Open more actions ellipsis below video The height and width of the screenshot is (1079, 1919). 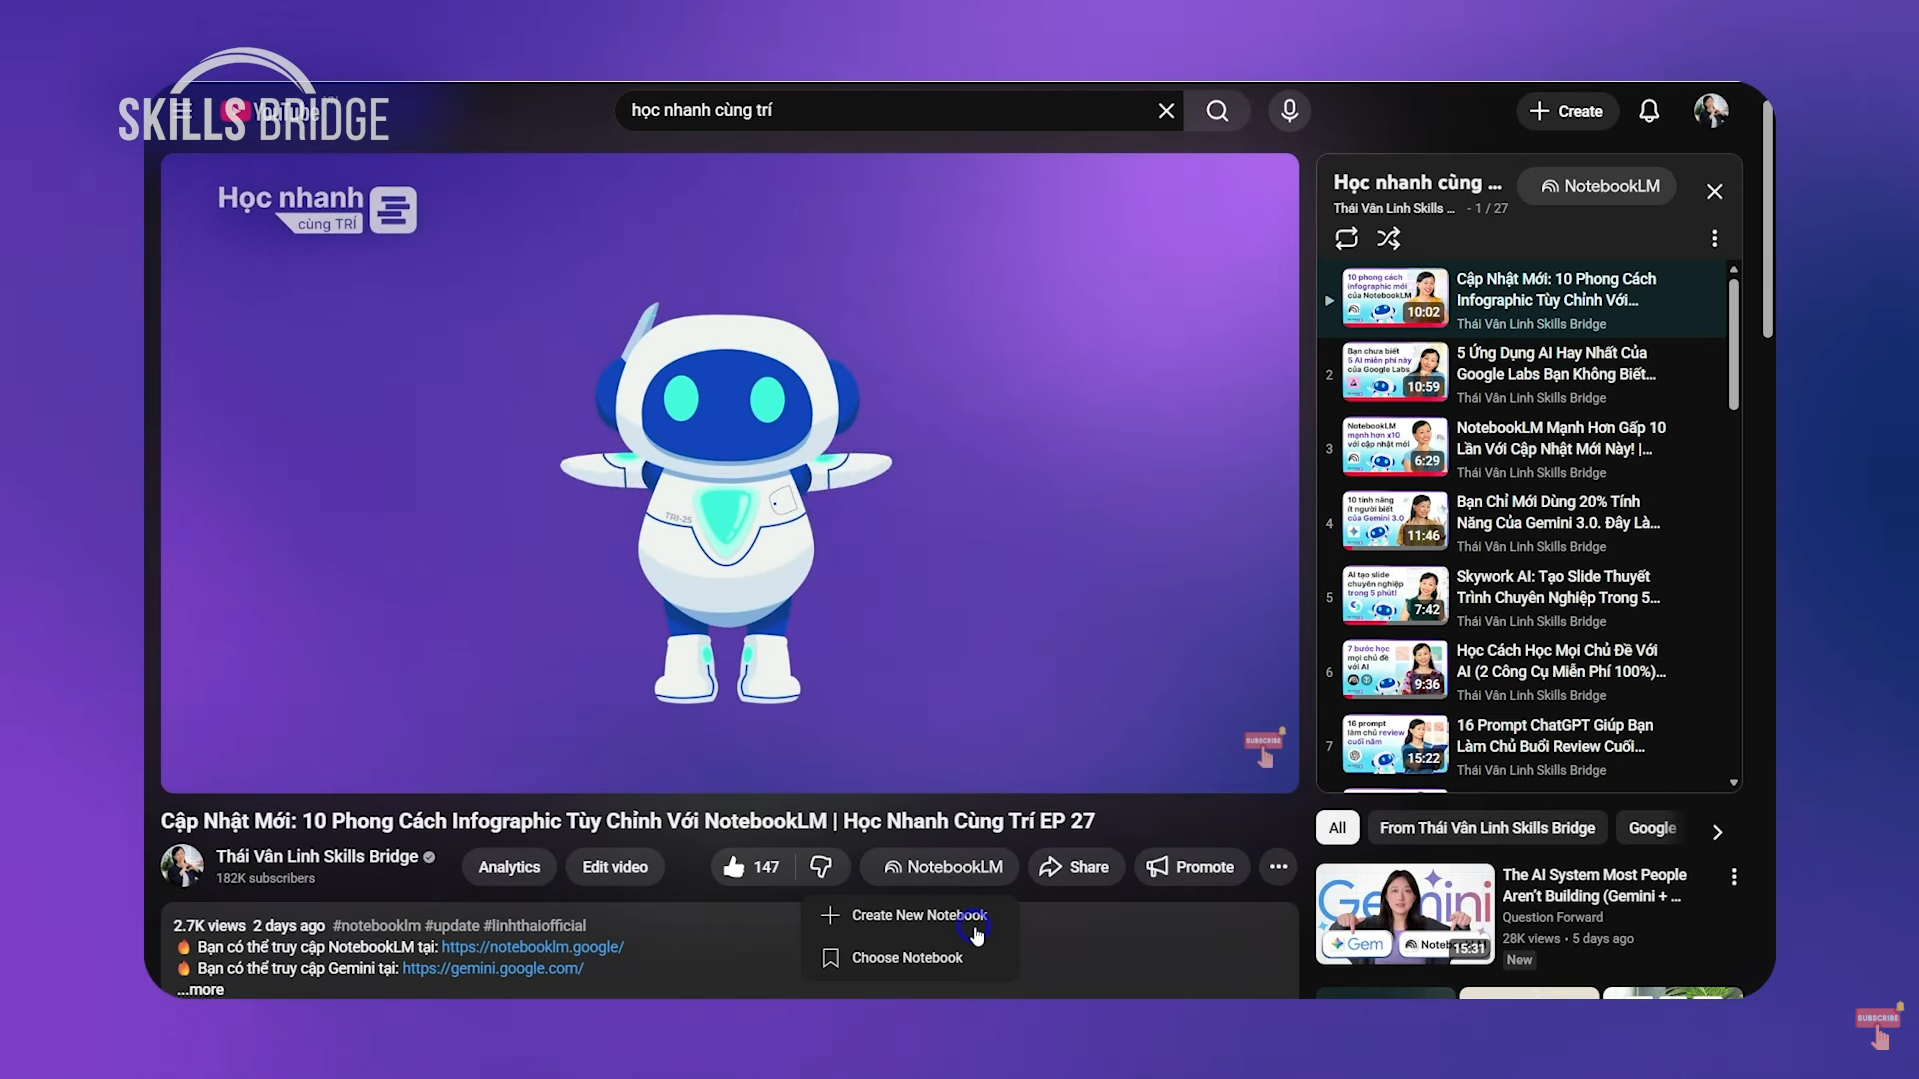(x=1278, y=867)
